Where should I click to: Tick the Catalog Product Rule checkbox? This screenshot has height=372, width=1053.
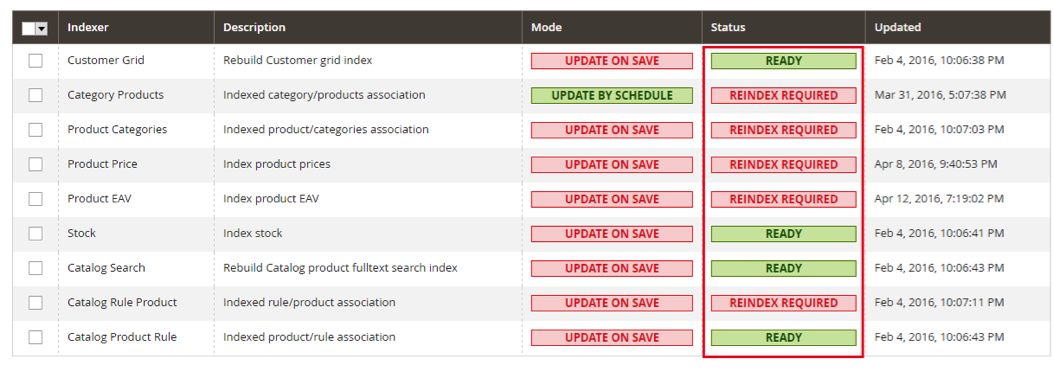click(x=36, y=337)
